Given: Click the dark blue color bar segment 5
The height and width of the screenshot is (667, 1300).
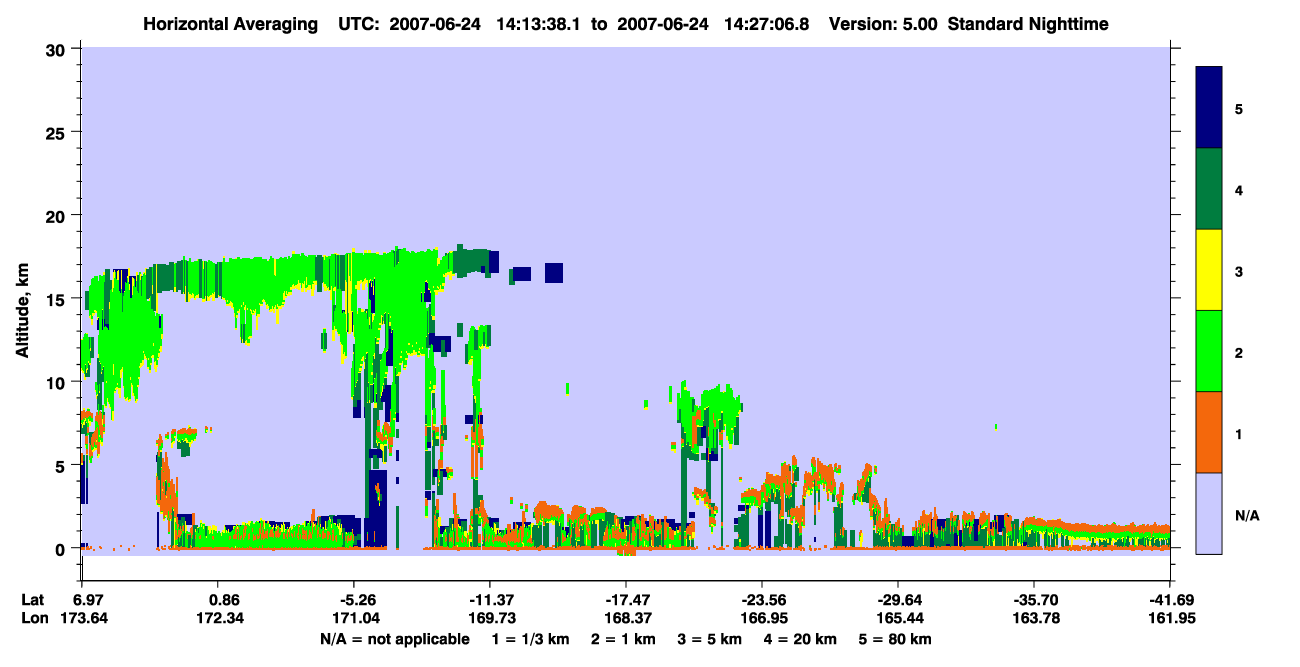Looking at the screenshot, I should coord(1209,108).
